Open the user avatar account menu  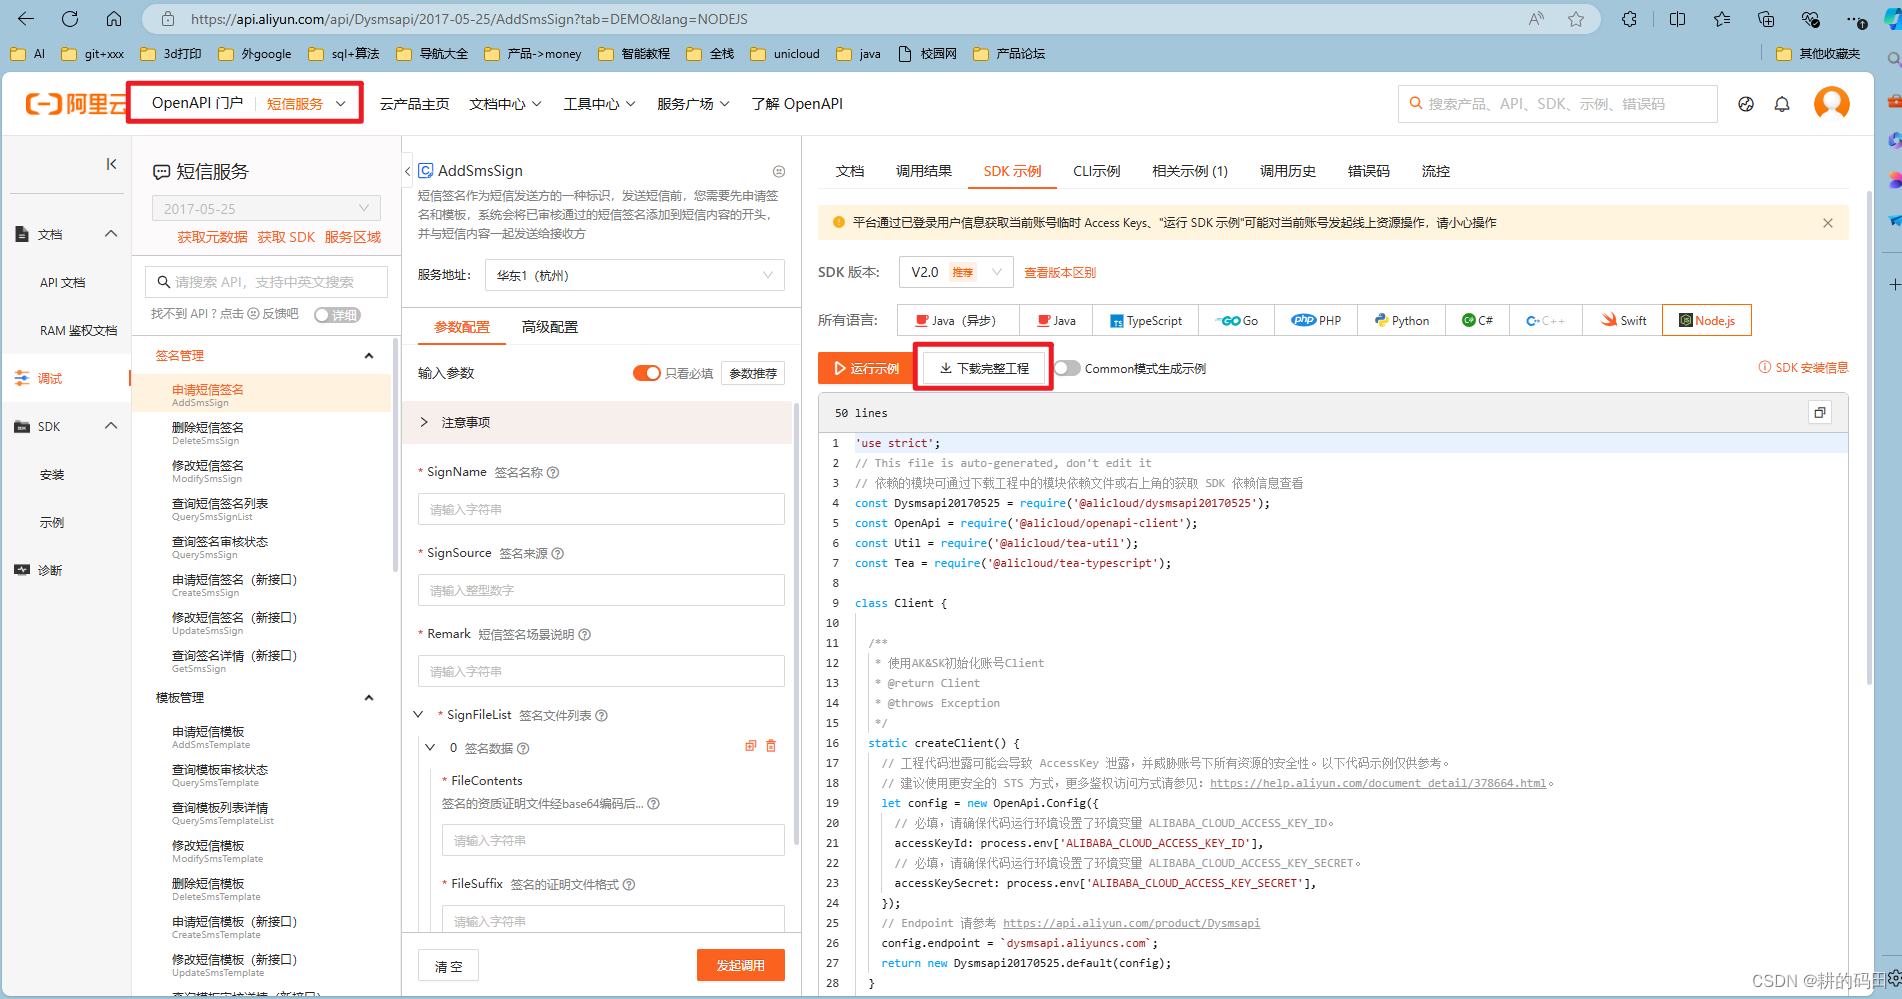tap(1832, 103)
